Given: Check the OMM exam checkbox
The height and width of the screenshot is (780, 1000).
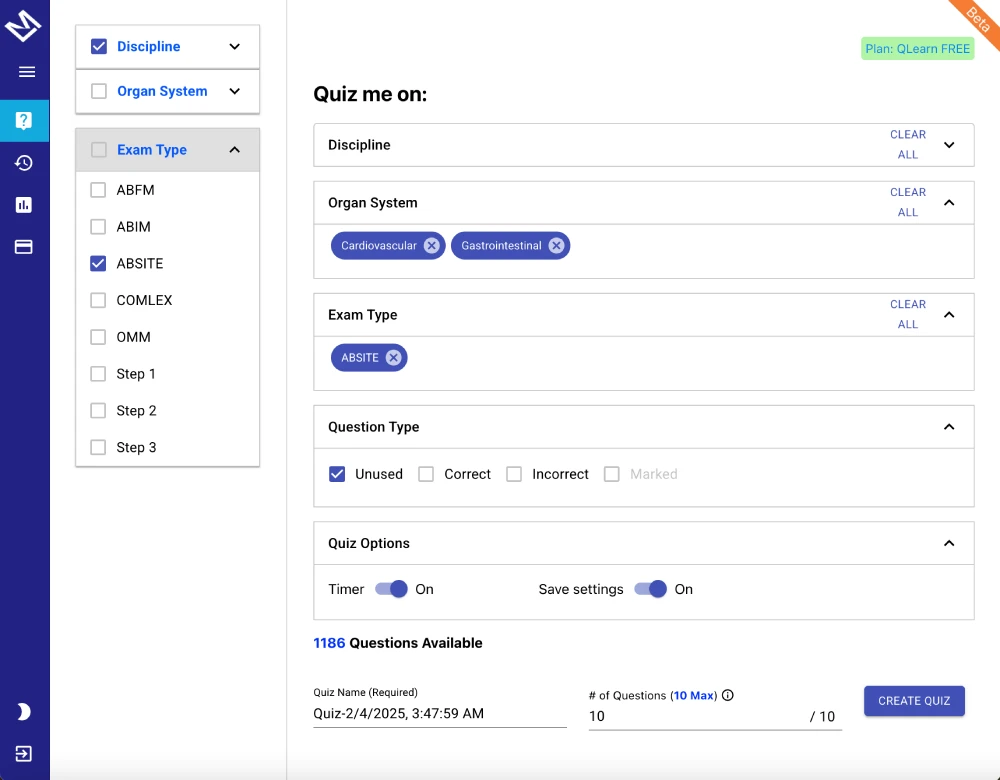Looking at the screenshot, I should pos(98,337).
